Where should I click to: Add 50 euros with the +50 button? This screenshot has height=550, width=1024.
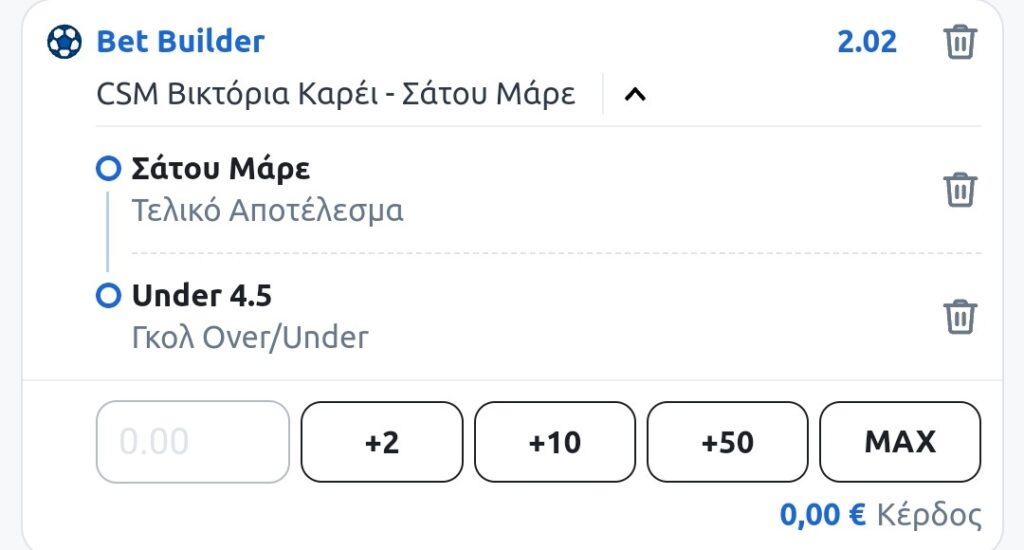point(728,442)
